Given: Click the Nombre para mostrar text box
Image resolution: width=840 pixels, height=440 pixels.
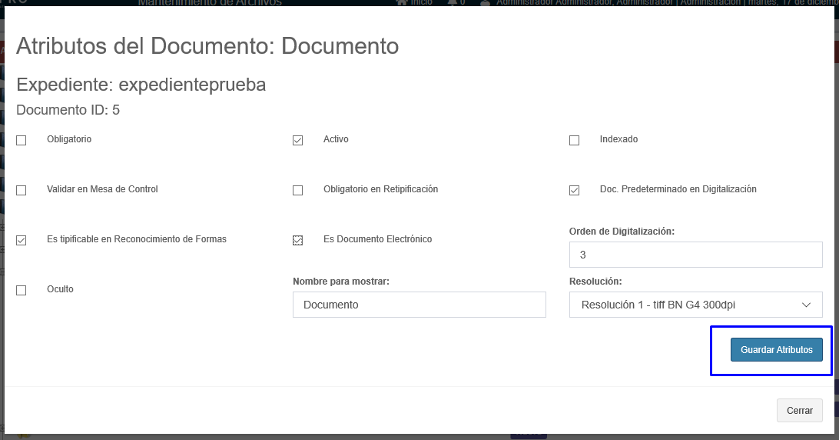Looking at the screenshot, I should [x=419, y=305].
